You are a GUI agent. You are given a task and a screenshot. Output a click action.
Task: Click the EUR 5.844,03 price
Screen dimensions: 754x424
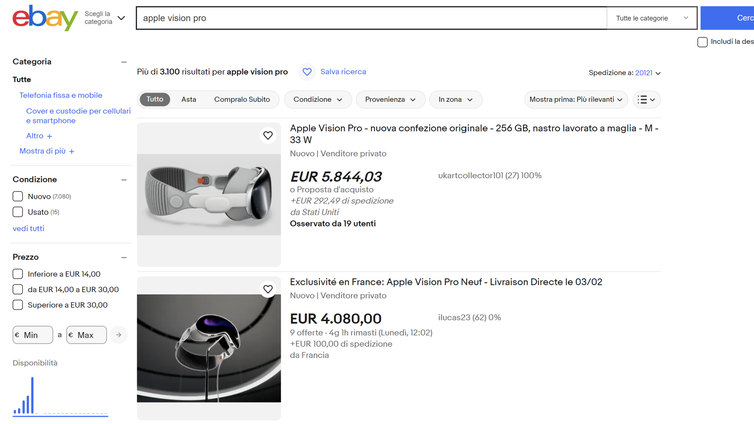click(336, 177)
